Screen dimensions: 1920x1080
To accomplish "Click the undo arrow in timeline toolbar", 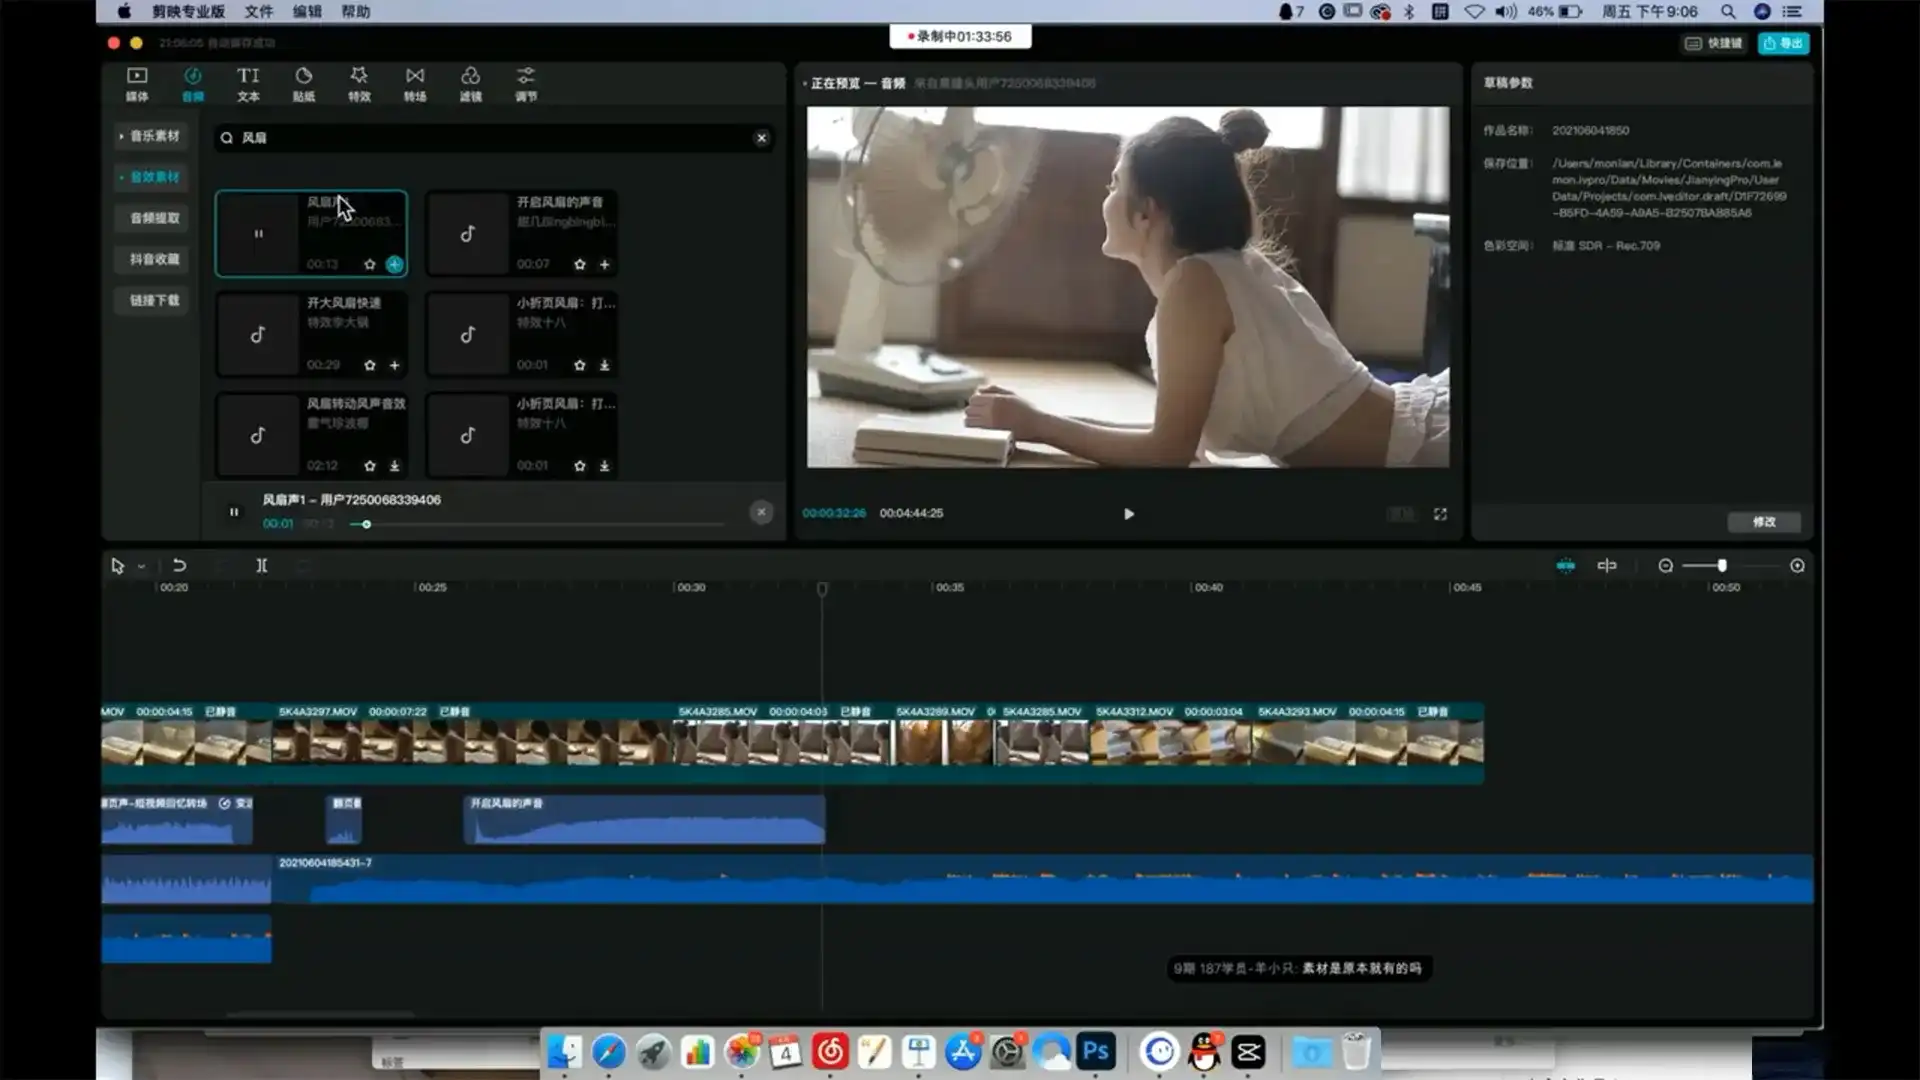I will (x=179, y=566).
